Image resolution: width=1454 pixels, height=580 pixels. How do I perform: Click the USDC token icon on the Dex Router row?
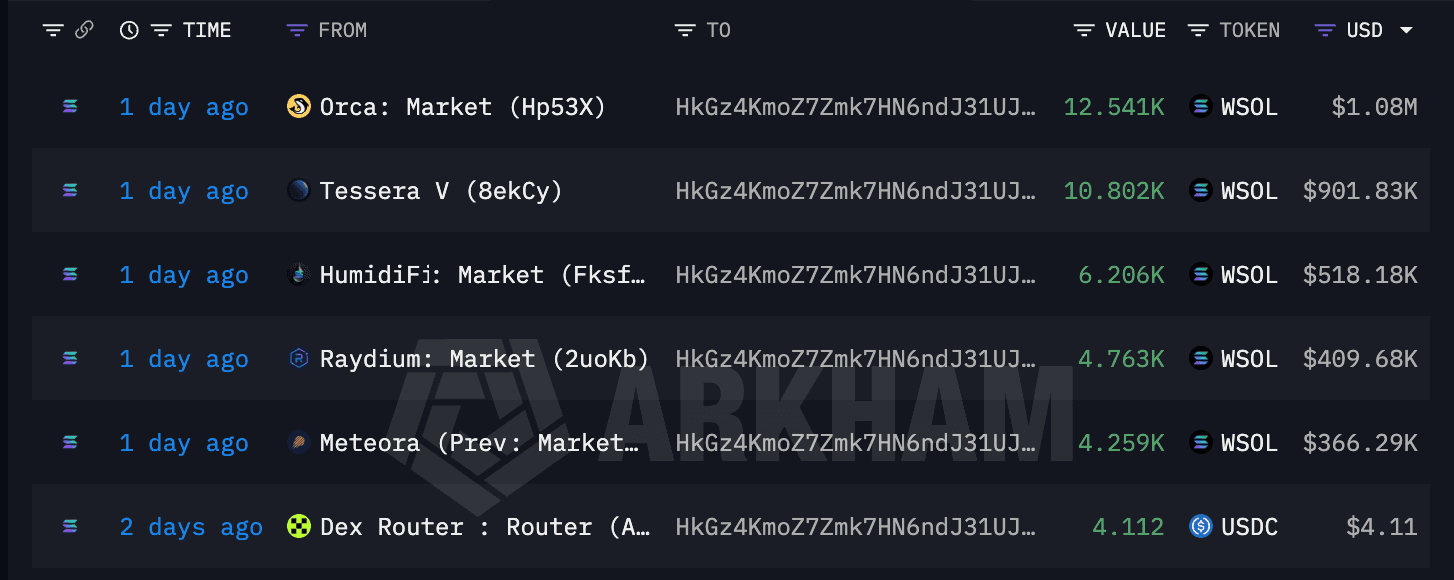pos(1201,527)
